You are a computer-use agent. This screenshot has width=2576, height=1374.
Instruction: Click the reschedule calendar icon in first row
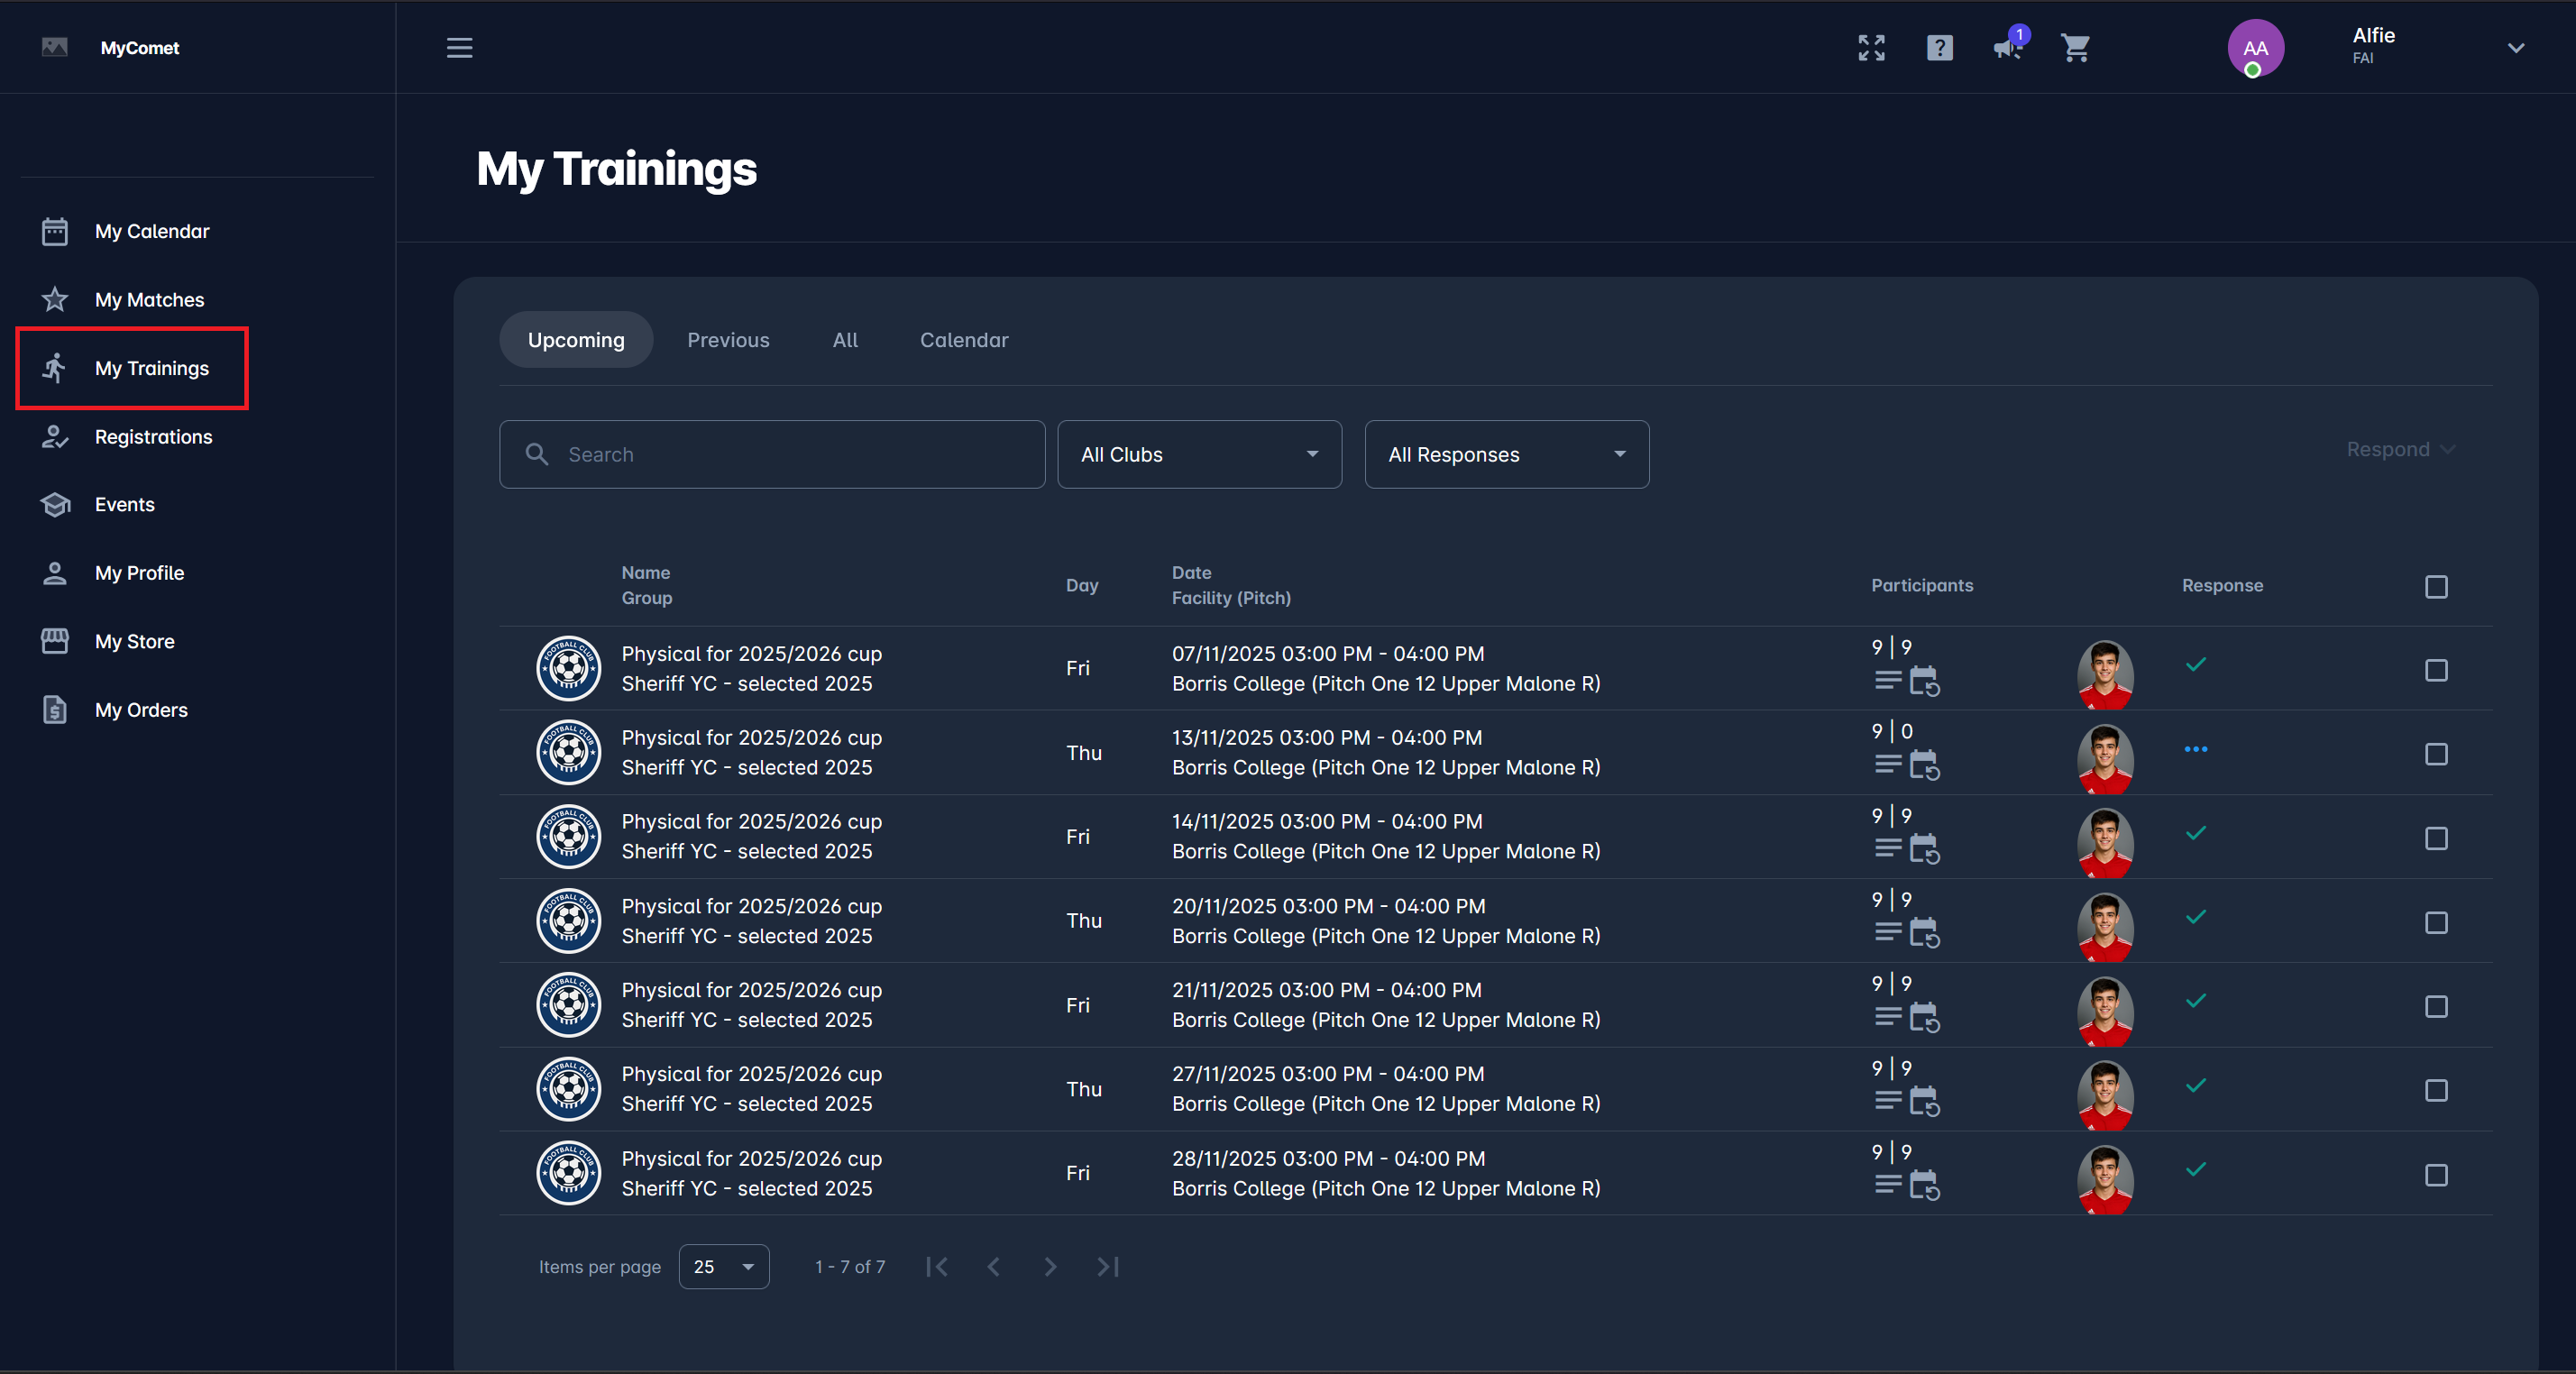[x=1924, y=682]
